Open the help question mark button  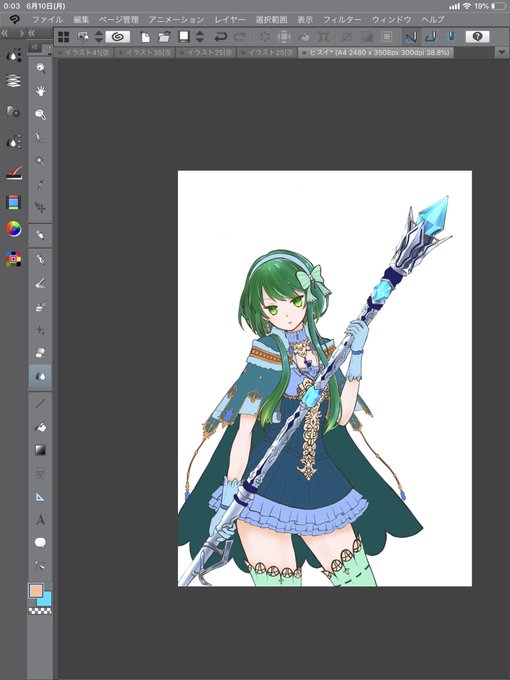[x=477, y=37]
